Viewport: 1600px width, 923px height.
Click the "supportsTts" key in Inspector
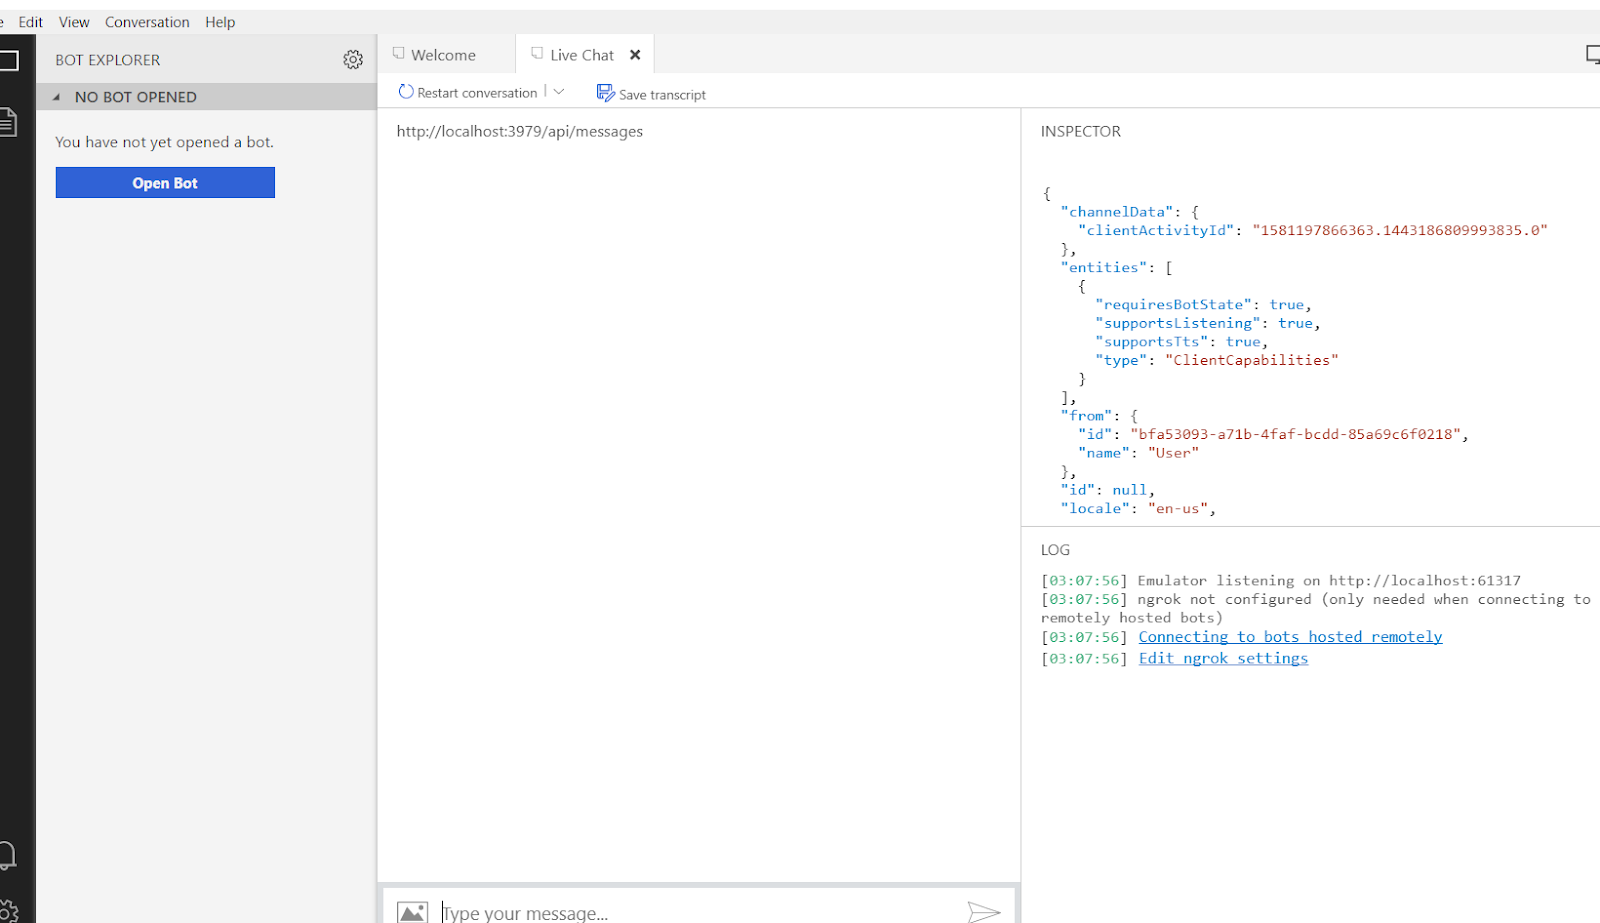click(1152, 341)
